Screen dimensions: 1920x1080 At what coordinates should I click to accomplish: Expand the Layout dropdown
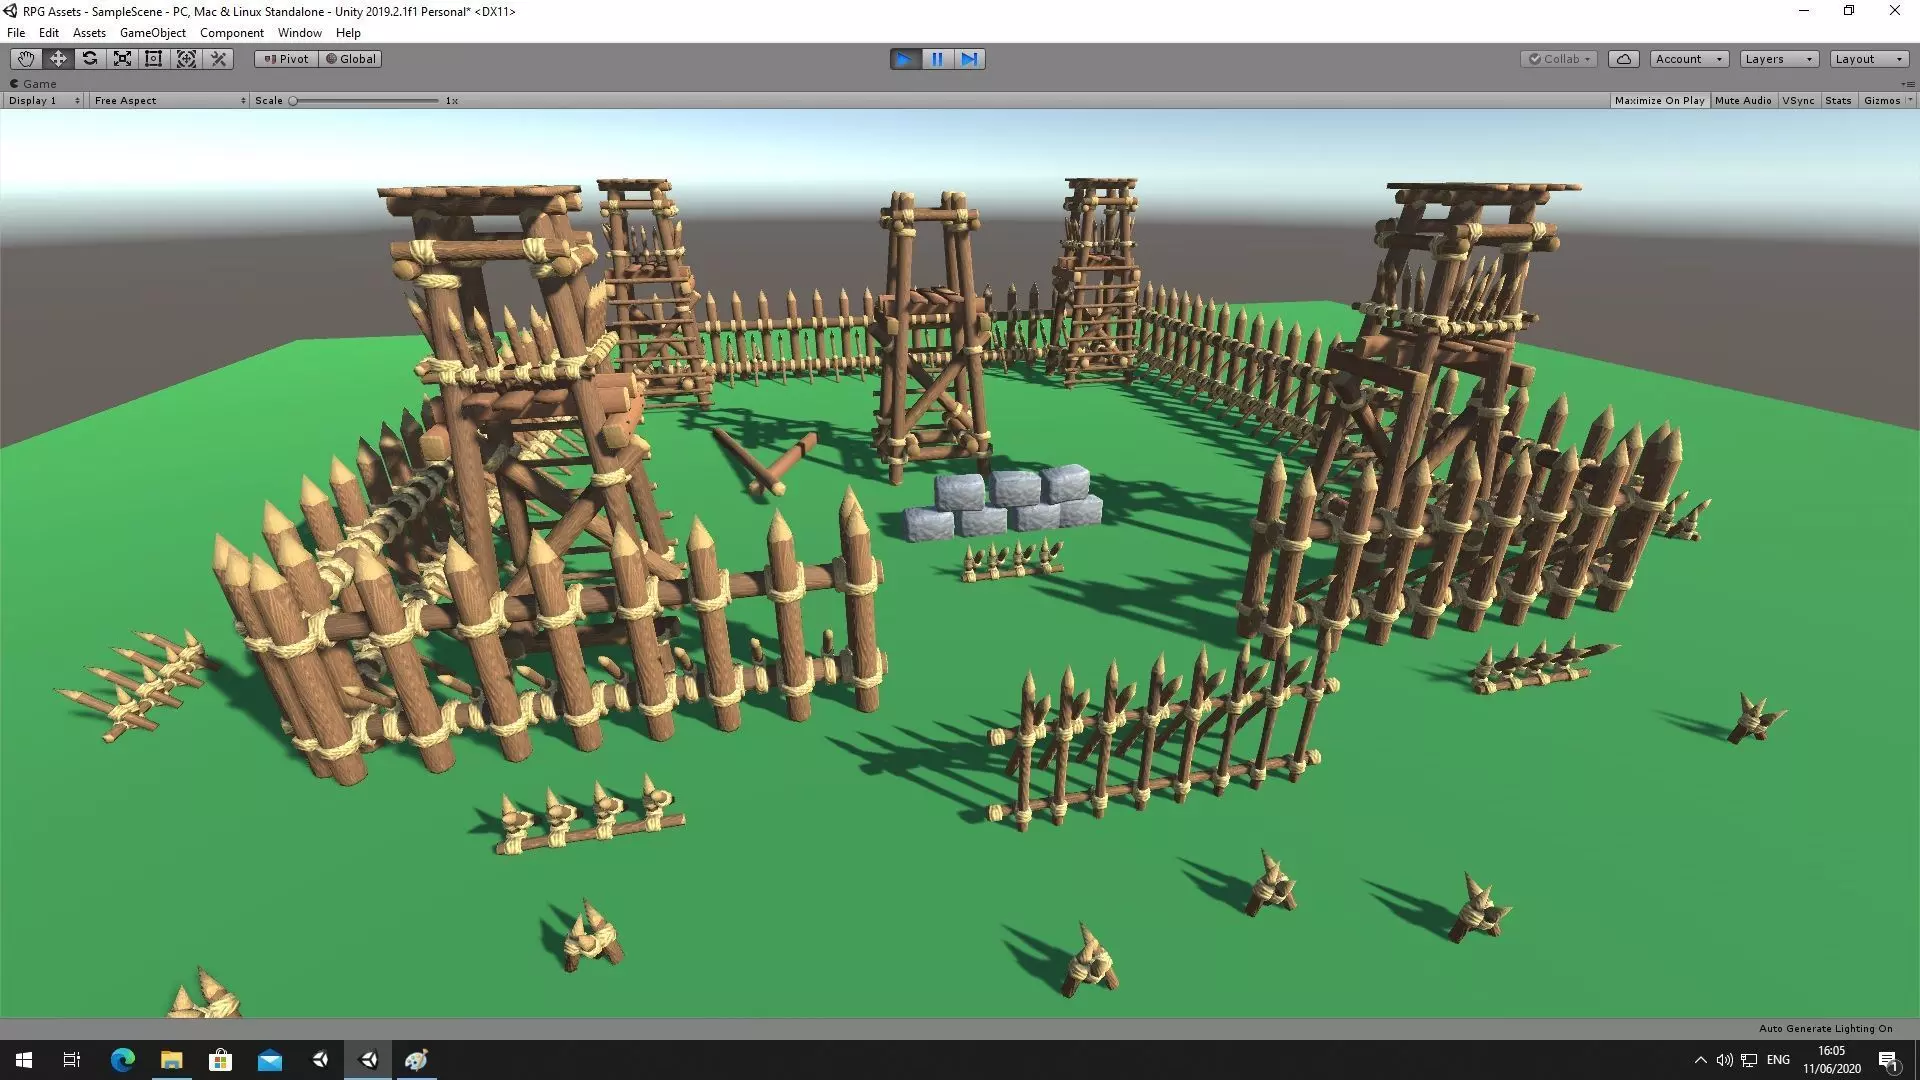pyautogui.click(x=1868, y=59)
